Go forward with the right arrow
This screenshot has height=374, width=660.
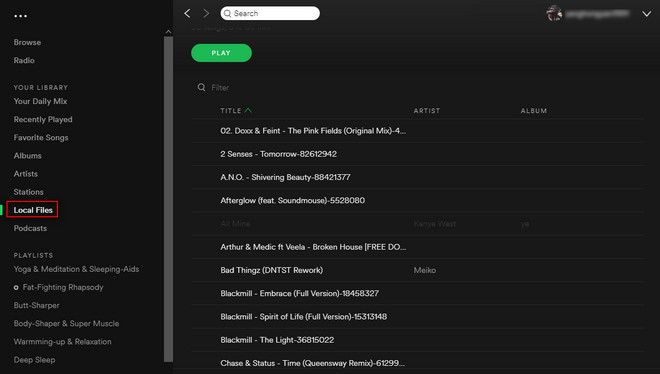pos(206,13)
